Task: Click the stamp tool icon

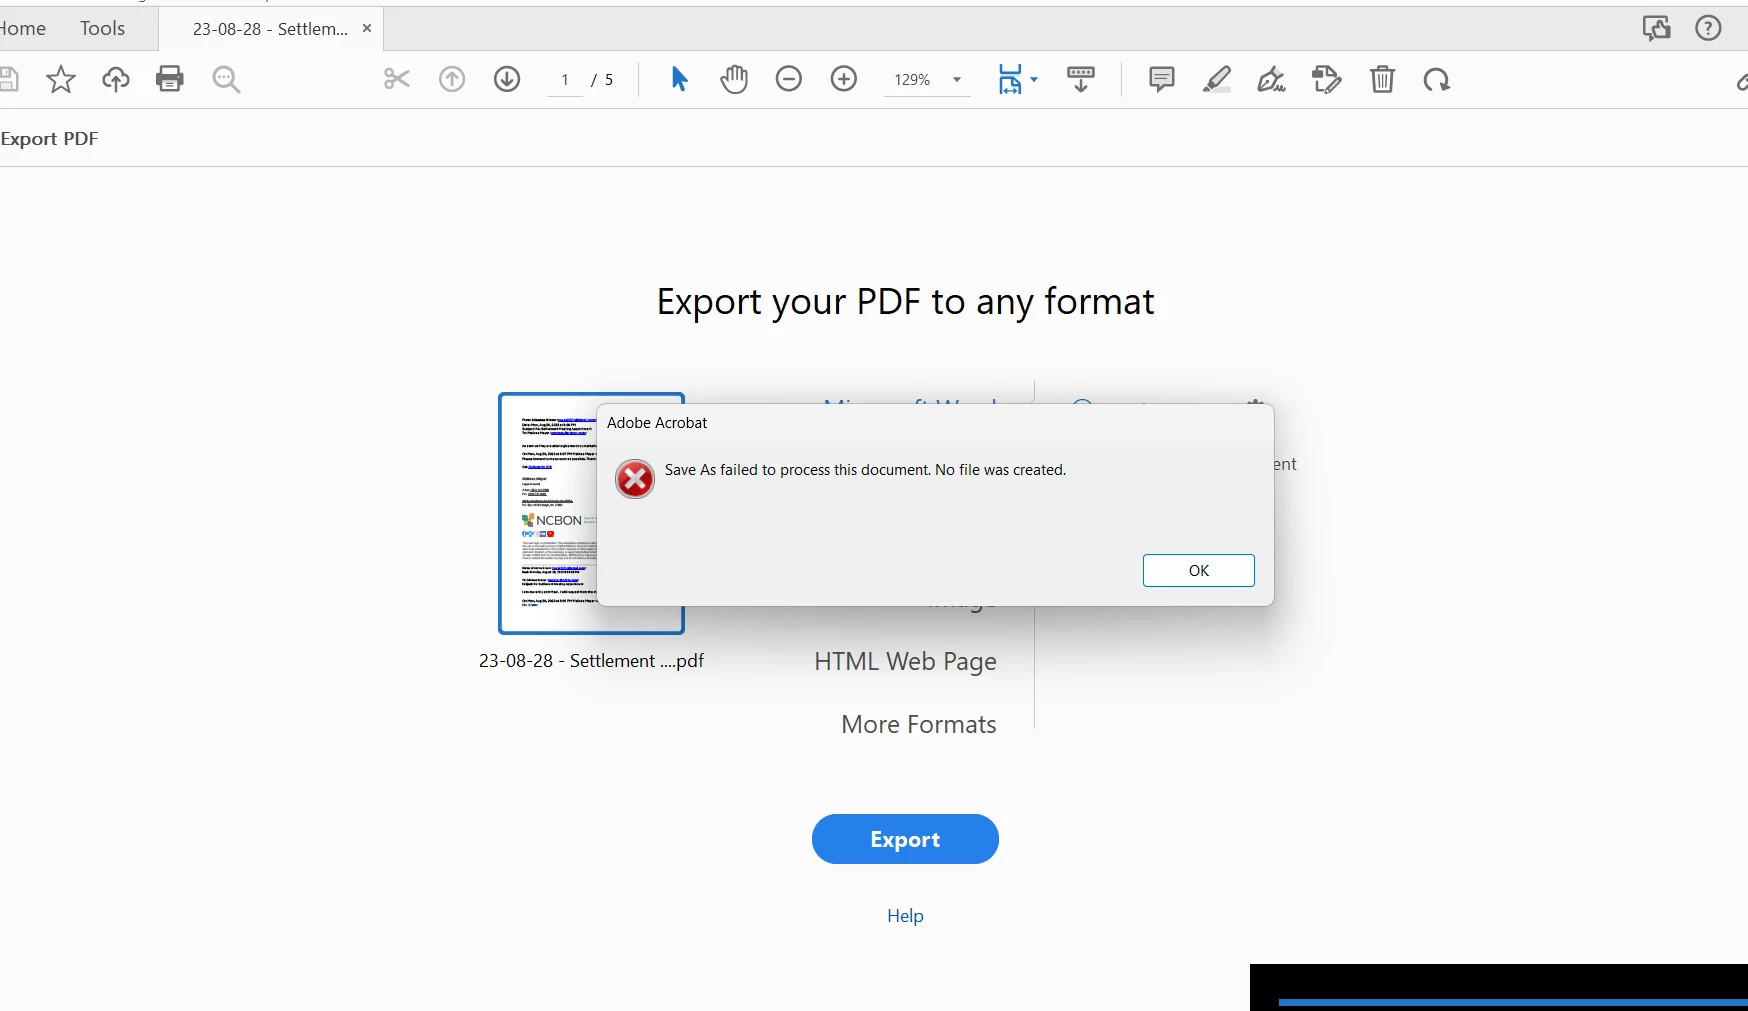Action: pos(1326,79)
